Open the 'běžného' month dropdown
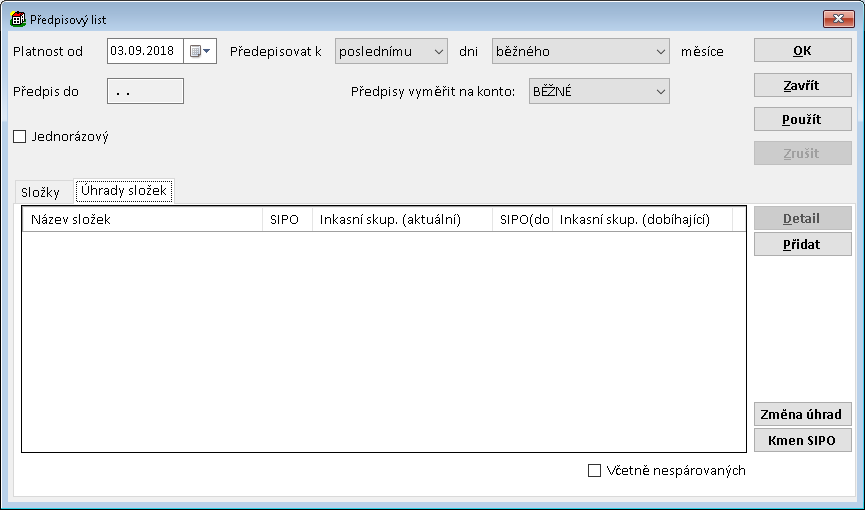Image resolution: width=865 pixels, height=510 pixels. click(x=580, y=51)
